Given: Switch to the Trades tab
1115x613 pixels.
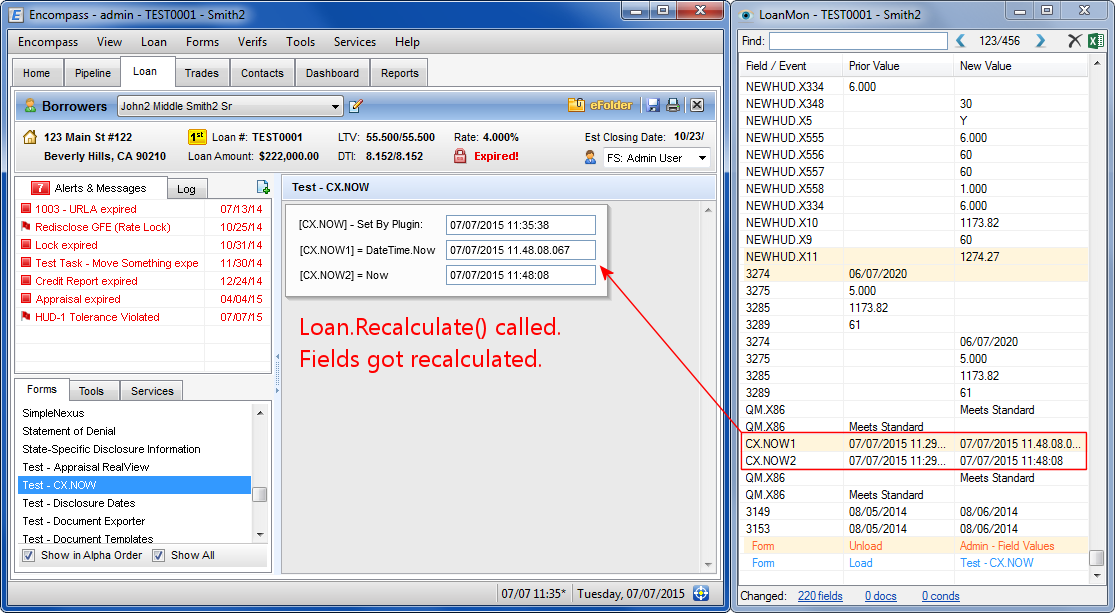Looking at the screenshot, I should [x=202, y=73].
